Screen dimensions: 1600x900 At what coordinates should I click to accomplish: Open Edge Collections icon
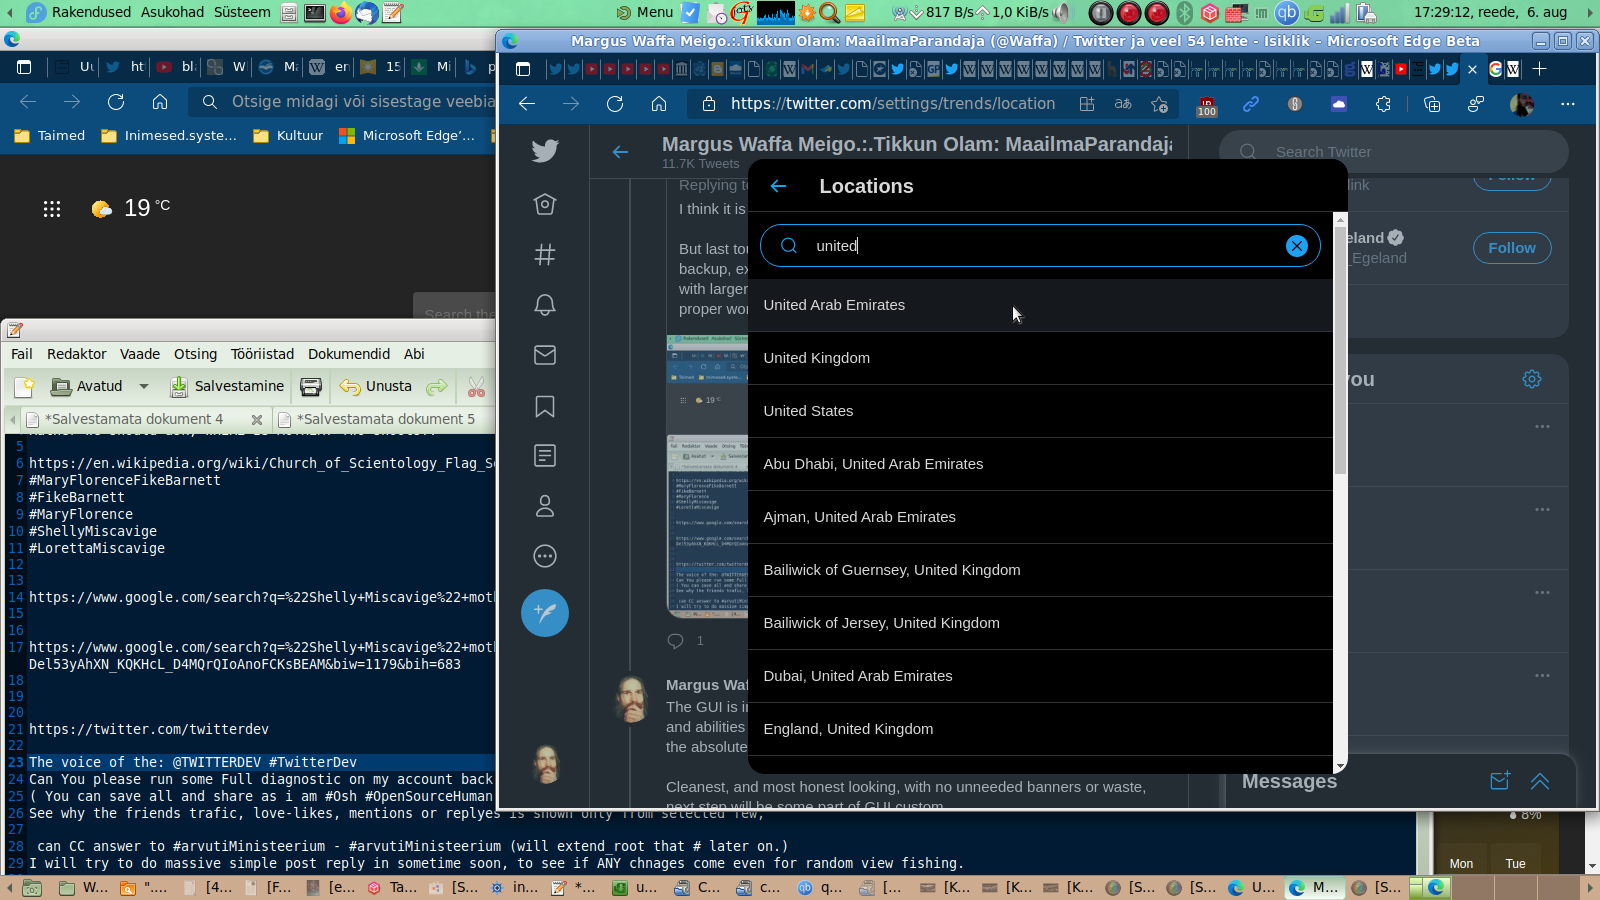coord(1432,104)
